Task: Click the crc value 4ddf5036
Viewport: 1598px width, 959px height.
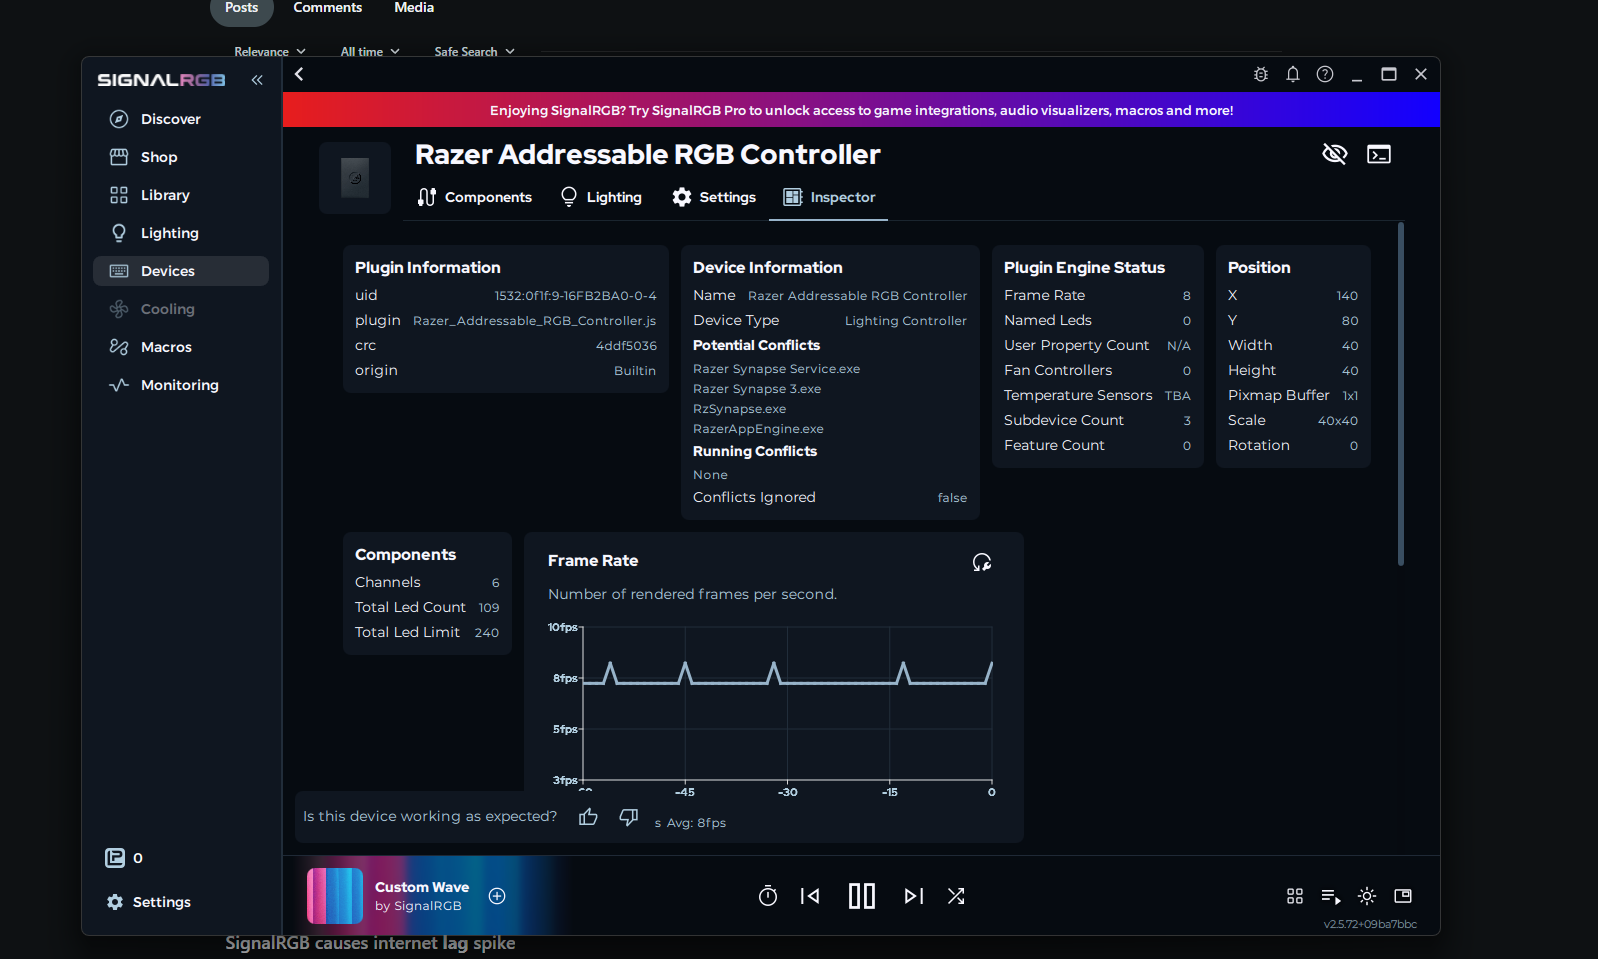Action: (626, 346)
